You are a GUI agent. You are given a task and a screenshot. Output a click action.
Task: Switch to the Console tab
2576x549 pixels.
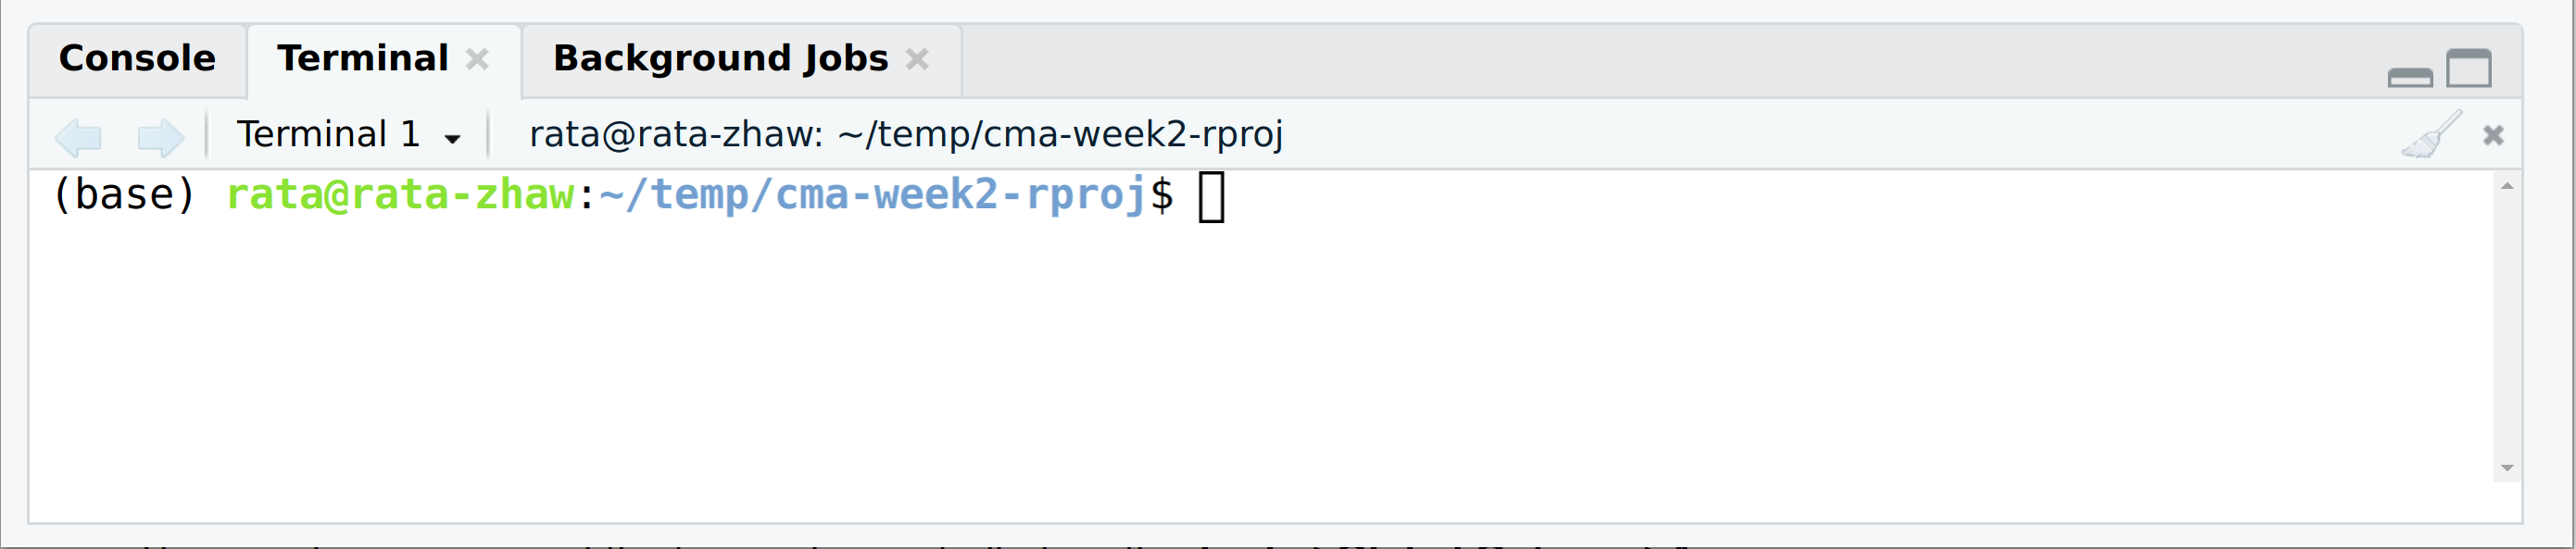[137, 59]
